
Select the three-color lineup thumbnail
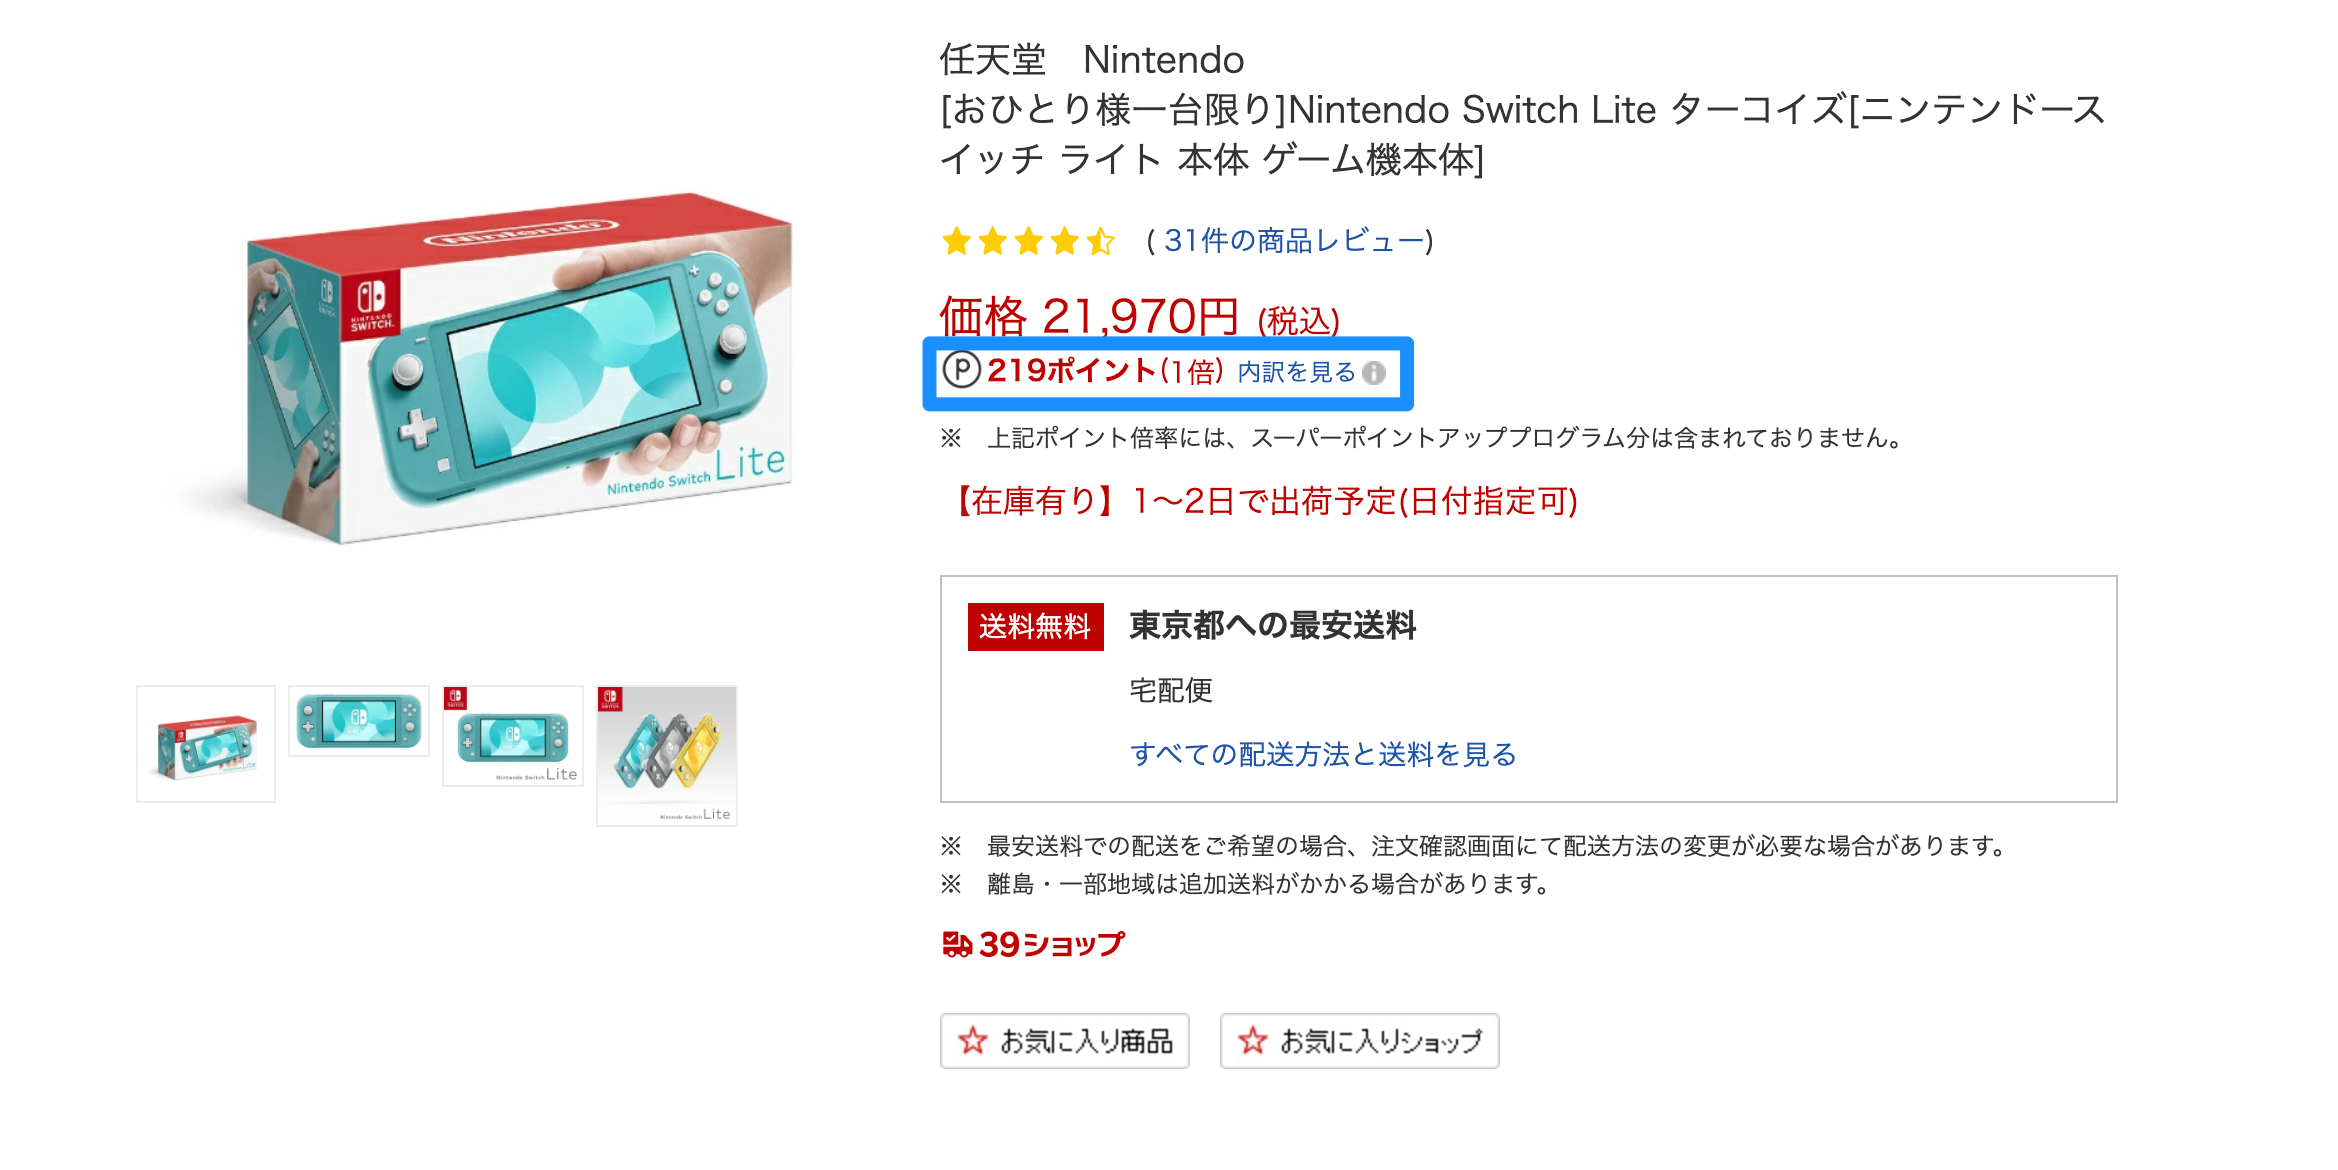click(667, 752)
